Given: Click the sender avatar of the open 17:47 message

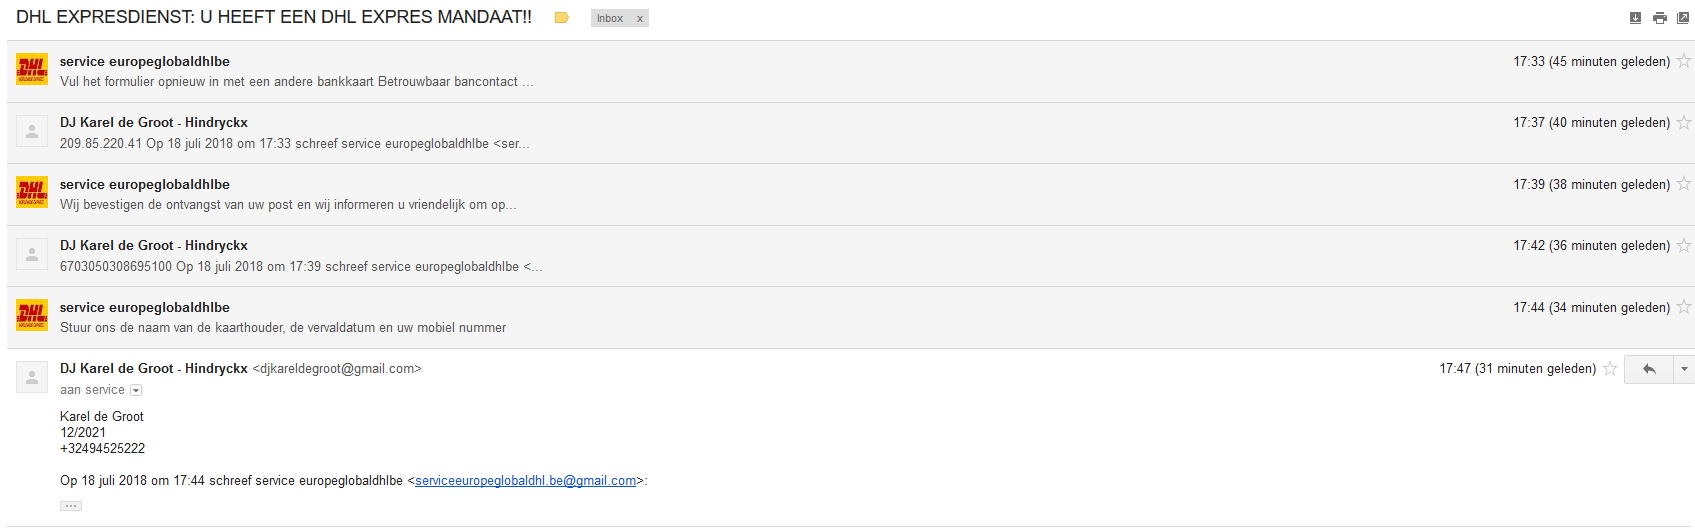Looking at the screenshot, I should tap(32, 377).
